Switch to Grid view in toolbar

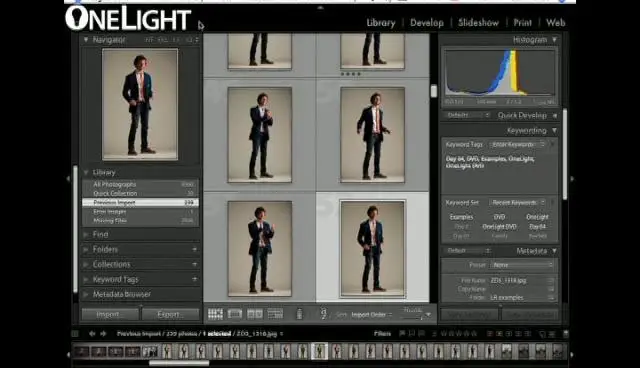coord(216,314)
